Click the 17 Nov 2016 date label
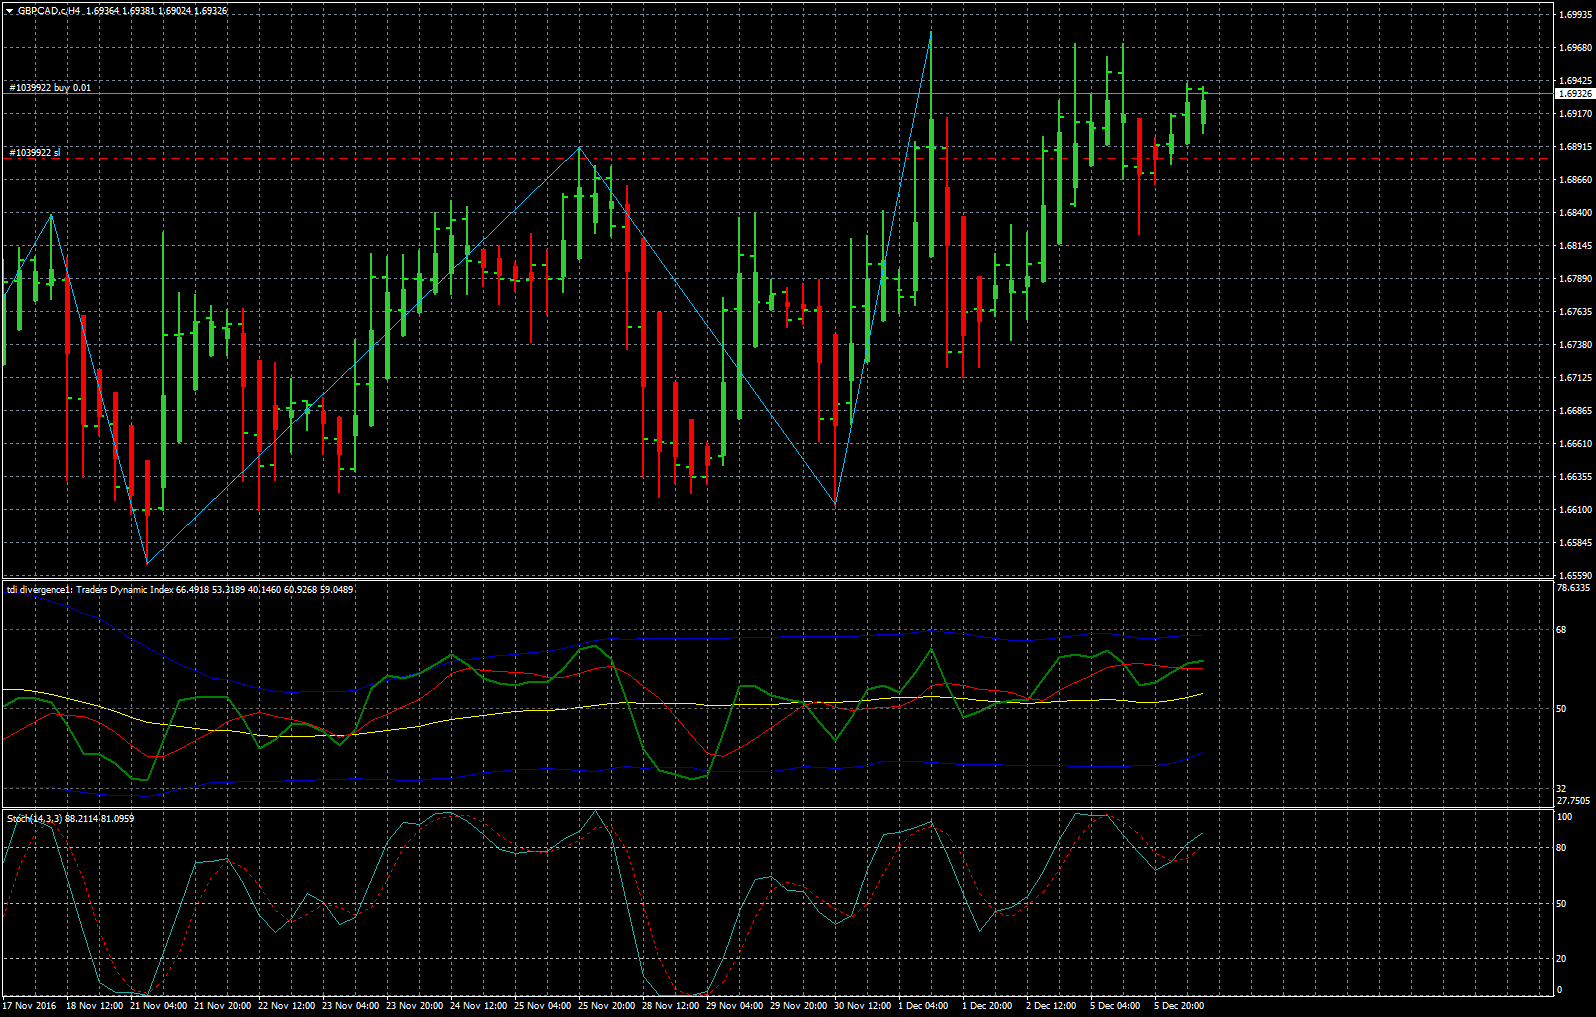Image resolution: width=1596 pixels, height=1017 pixels. tap(30, 1006)
